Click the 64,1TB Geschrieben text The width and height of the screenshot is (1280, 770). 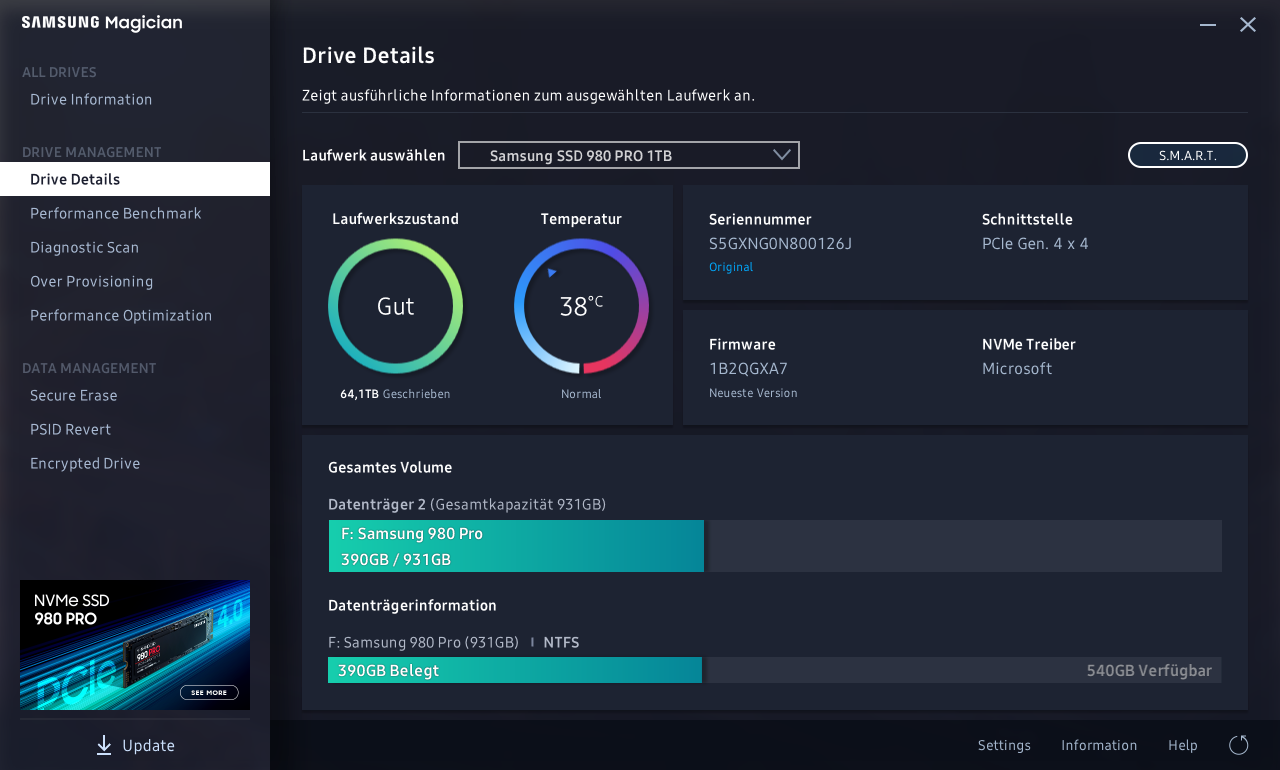pos(395,394)
